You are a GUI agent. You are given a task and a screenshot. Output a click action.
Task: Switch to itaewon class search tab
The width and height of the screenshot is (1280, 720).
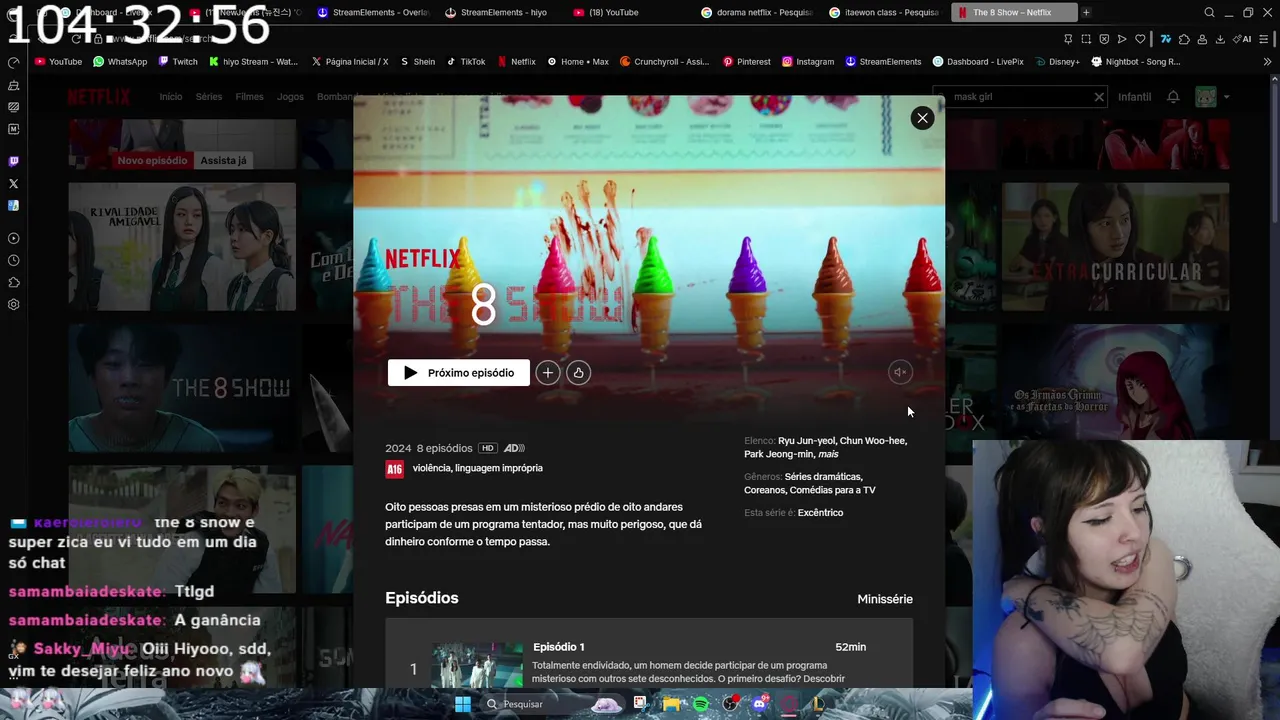click(884, 12)
